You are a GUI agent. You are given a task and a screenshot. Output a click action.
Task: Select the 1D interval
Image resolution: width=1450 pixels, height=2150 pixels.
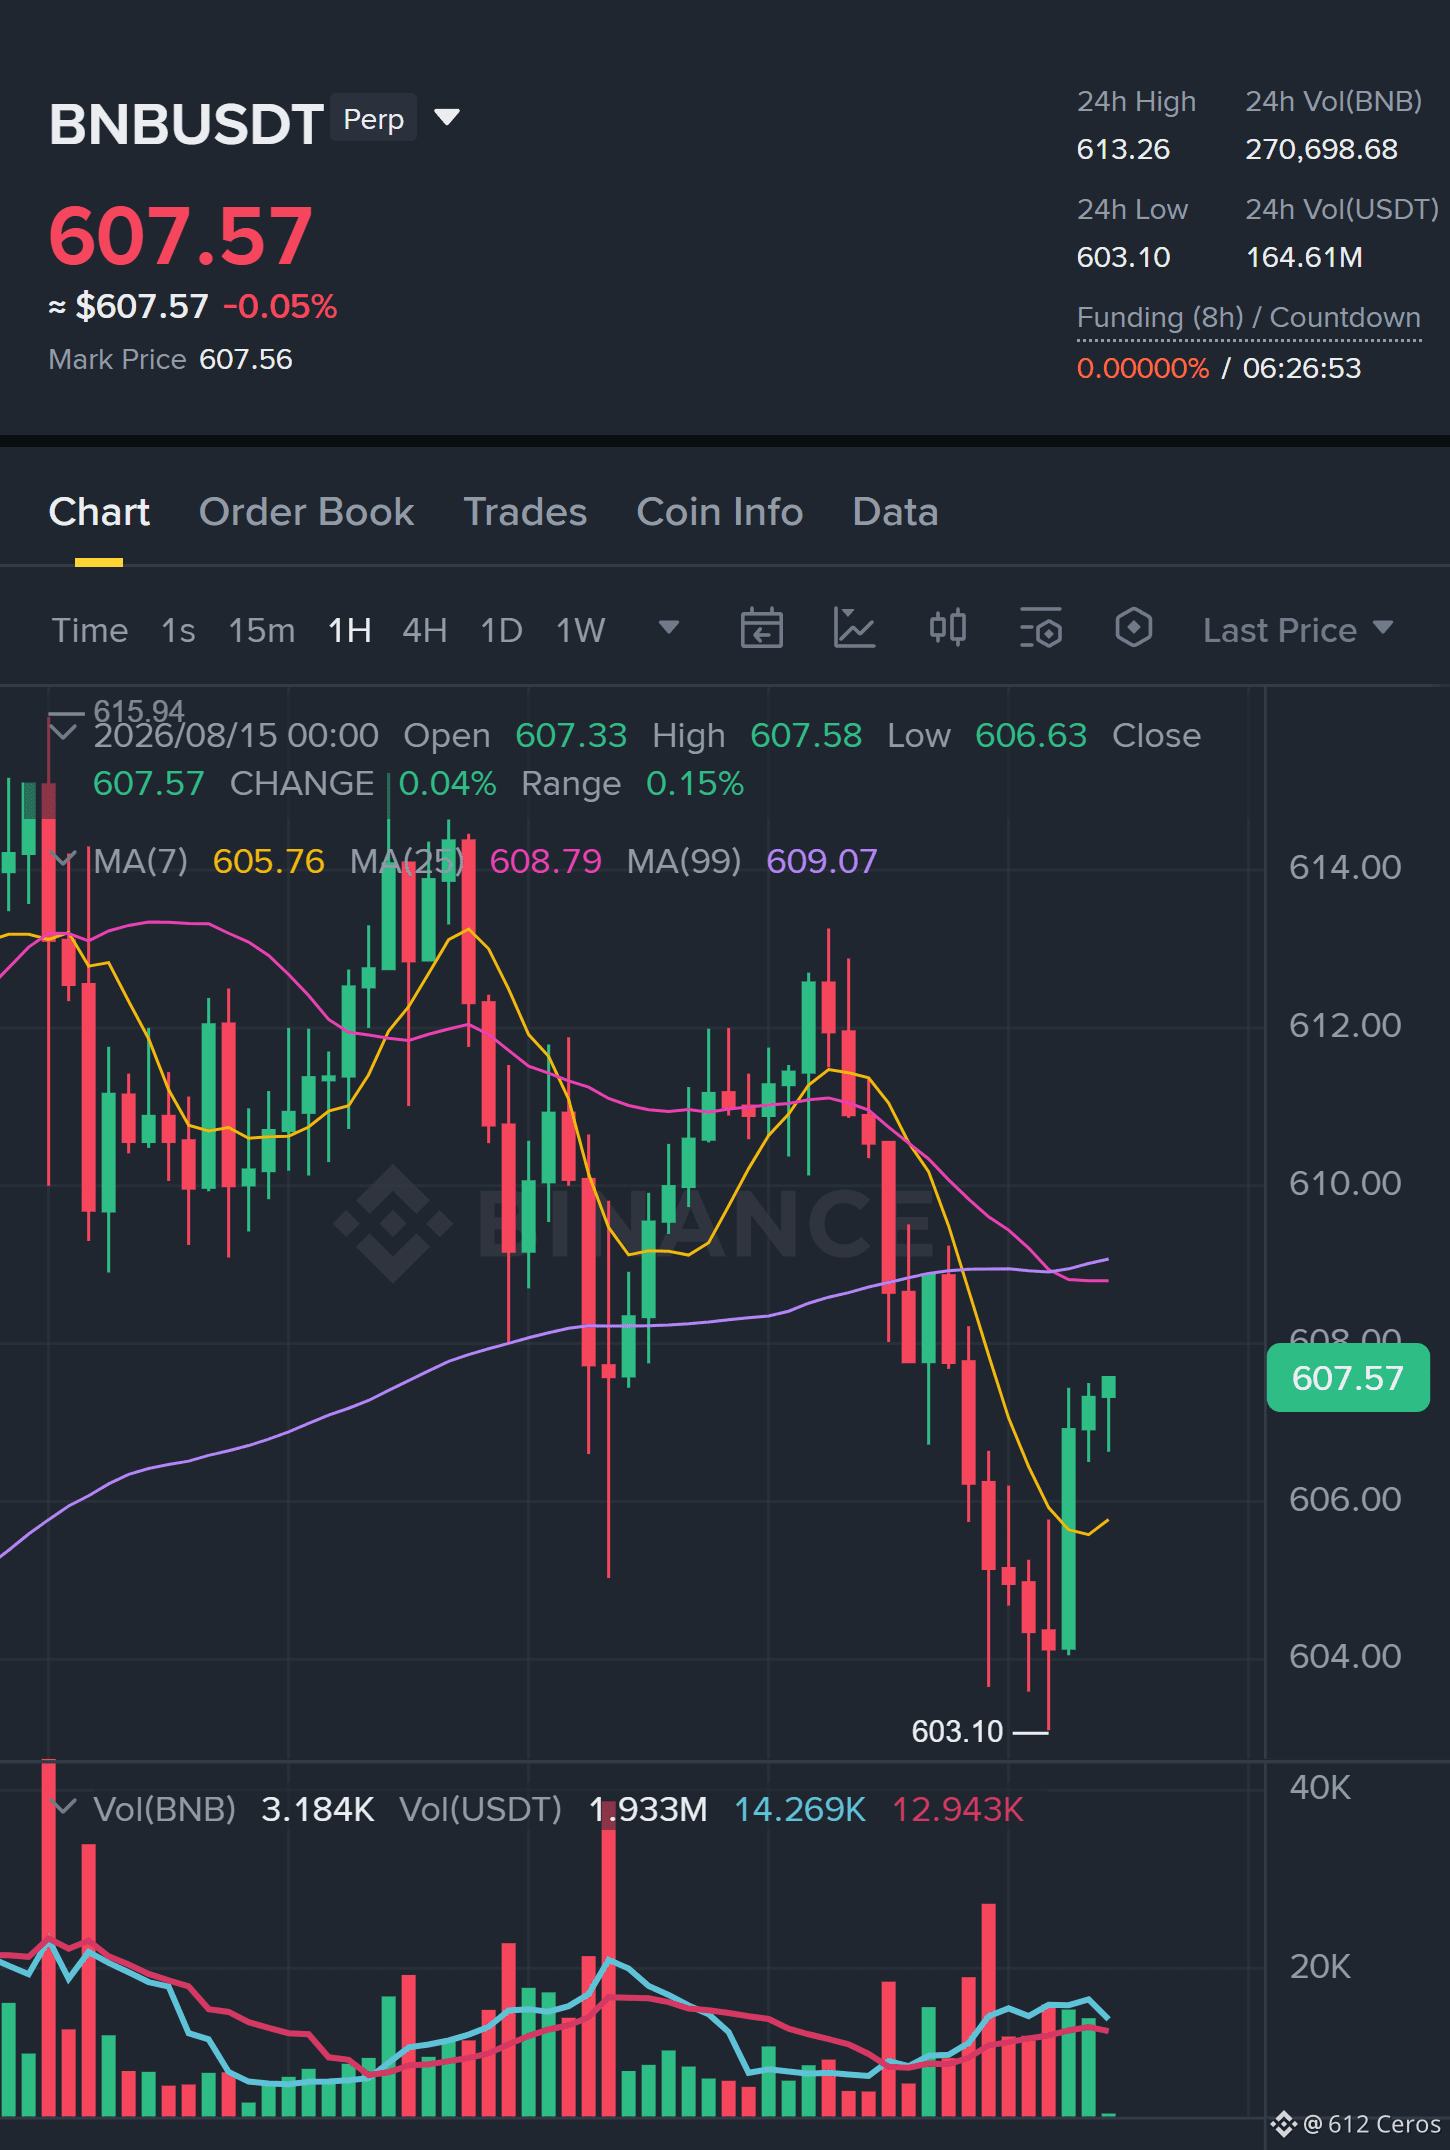point(501,630)
